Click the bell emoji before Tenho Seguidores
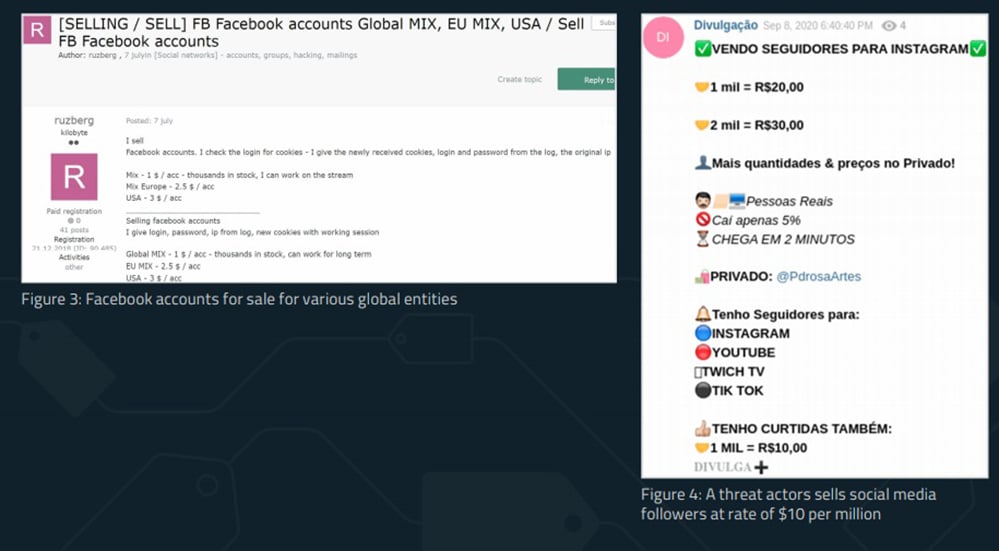 tap(702, 314)
